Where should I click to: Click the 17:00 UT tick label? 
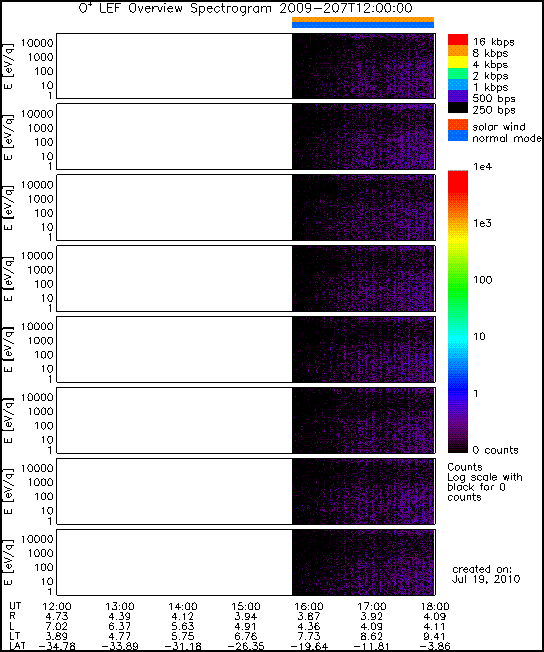372,606
